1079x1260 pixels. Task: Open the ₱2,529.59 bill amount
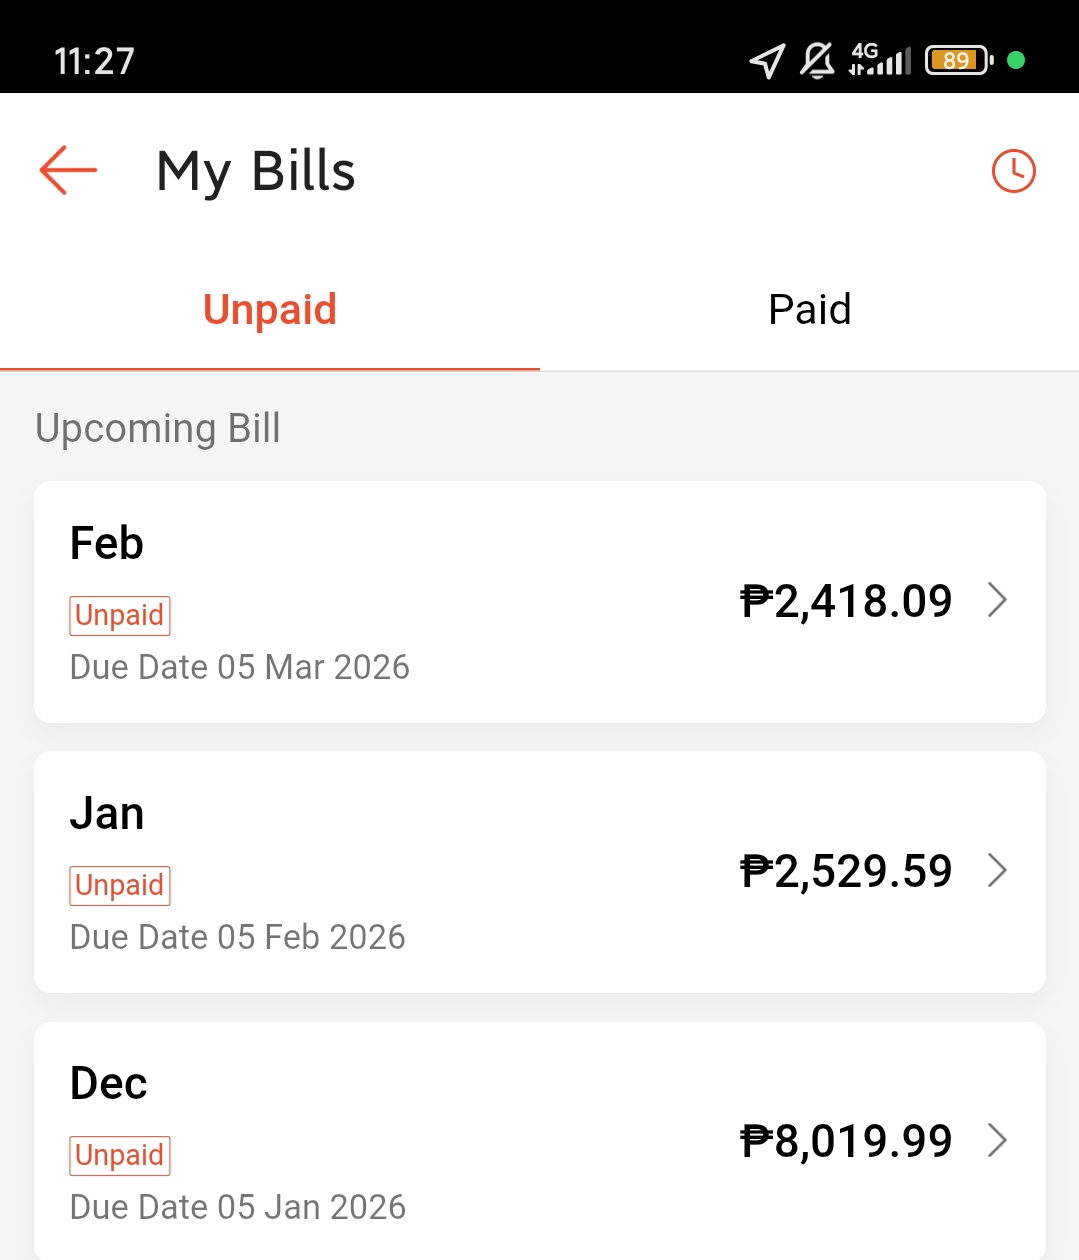coord(846,871)
